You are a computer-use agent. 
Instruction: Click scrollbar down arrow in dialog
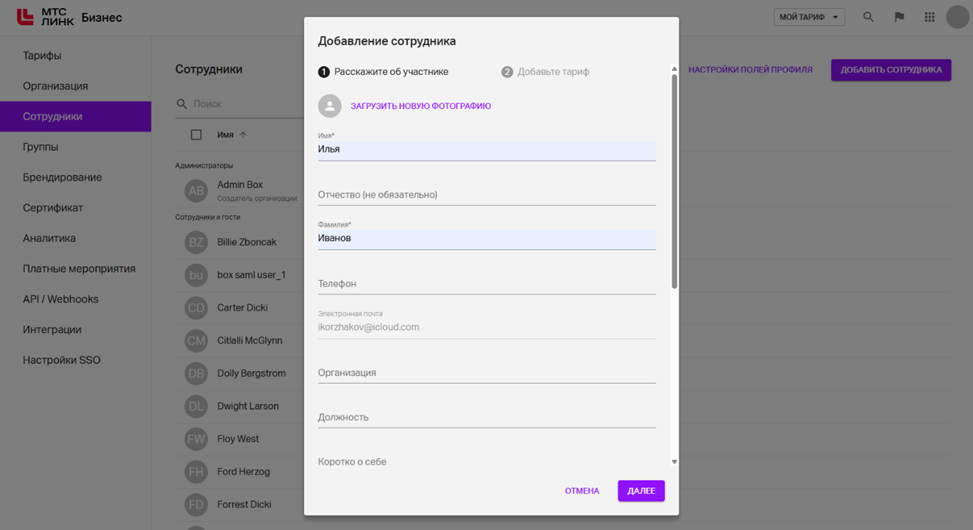(674, 462)
